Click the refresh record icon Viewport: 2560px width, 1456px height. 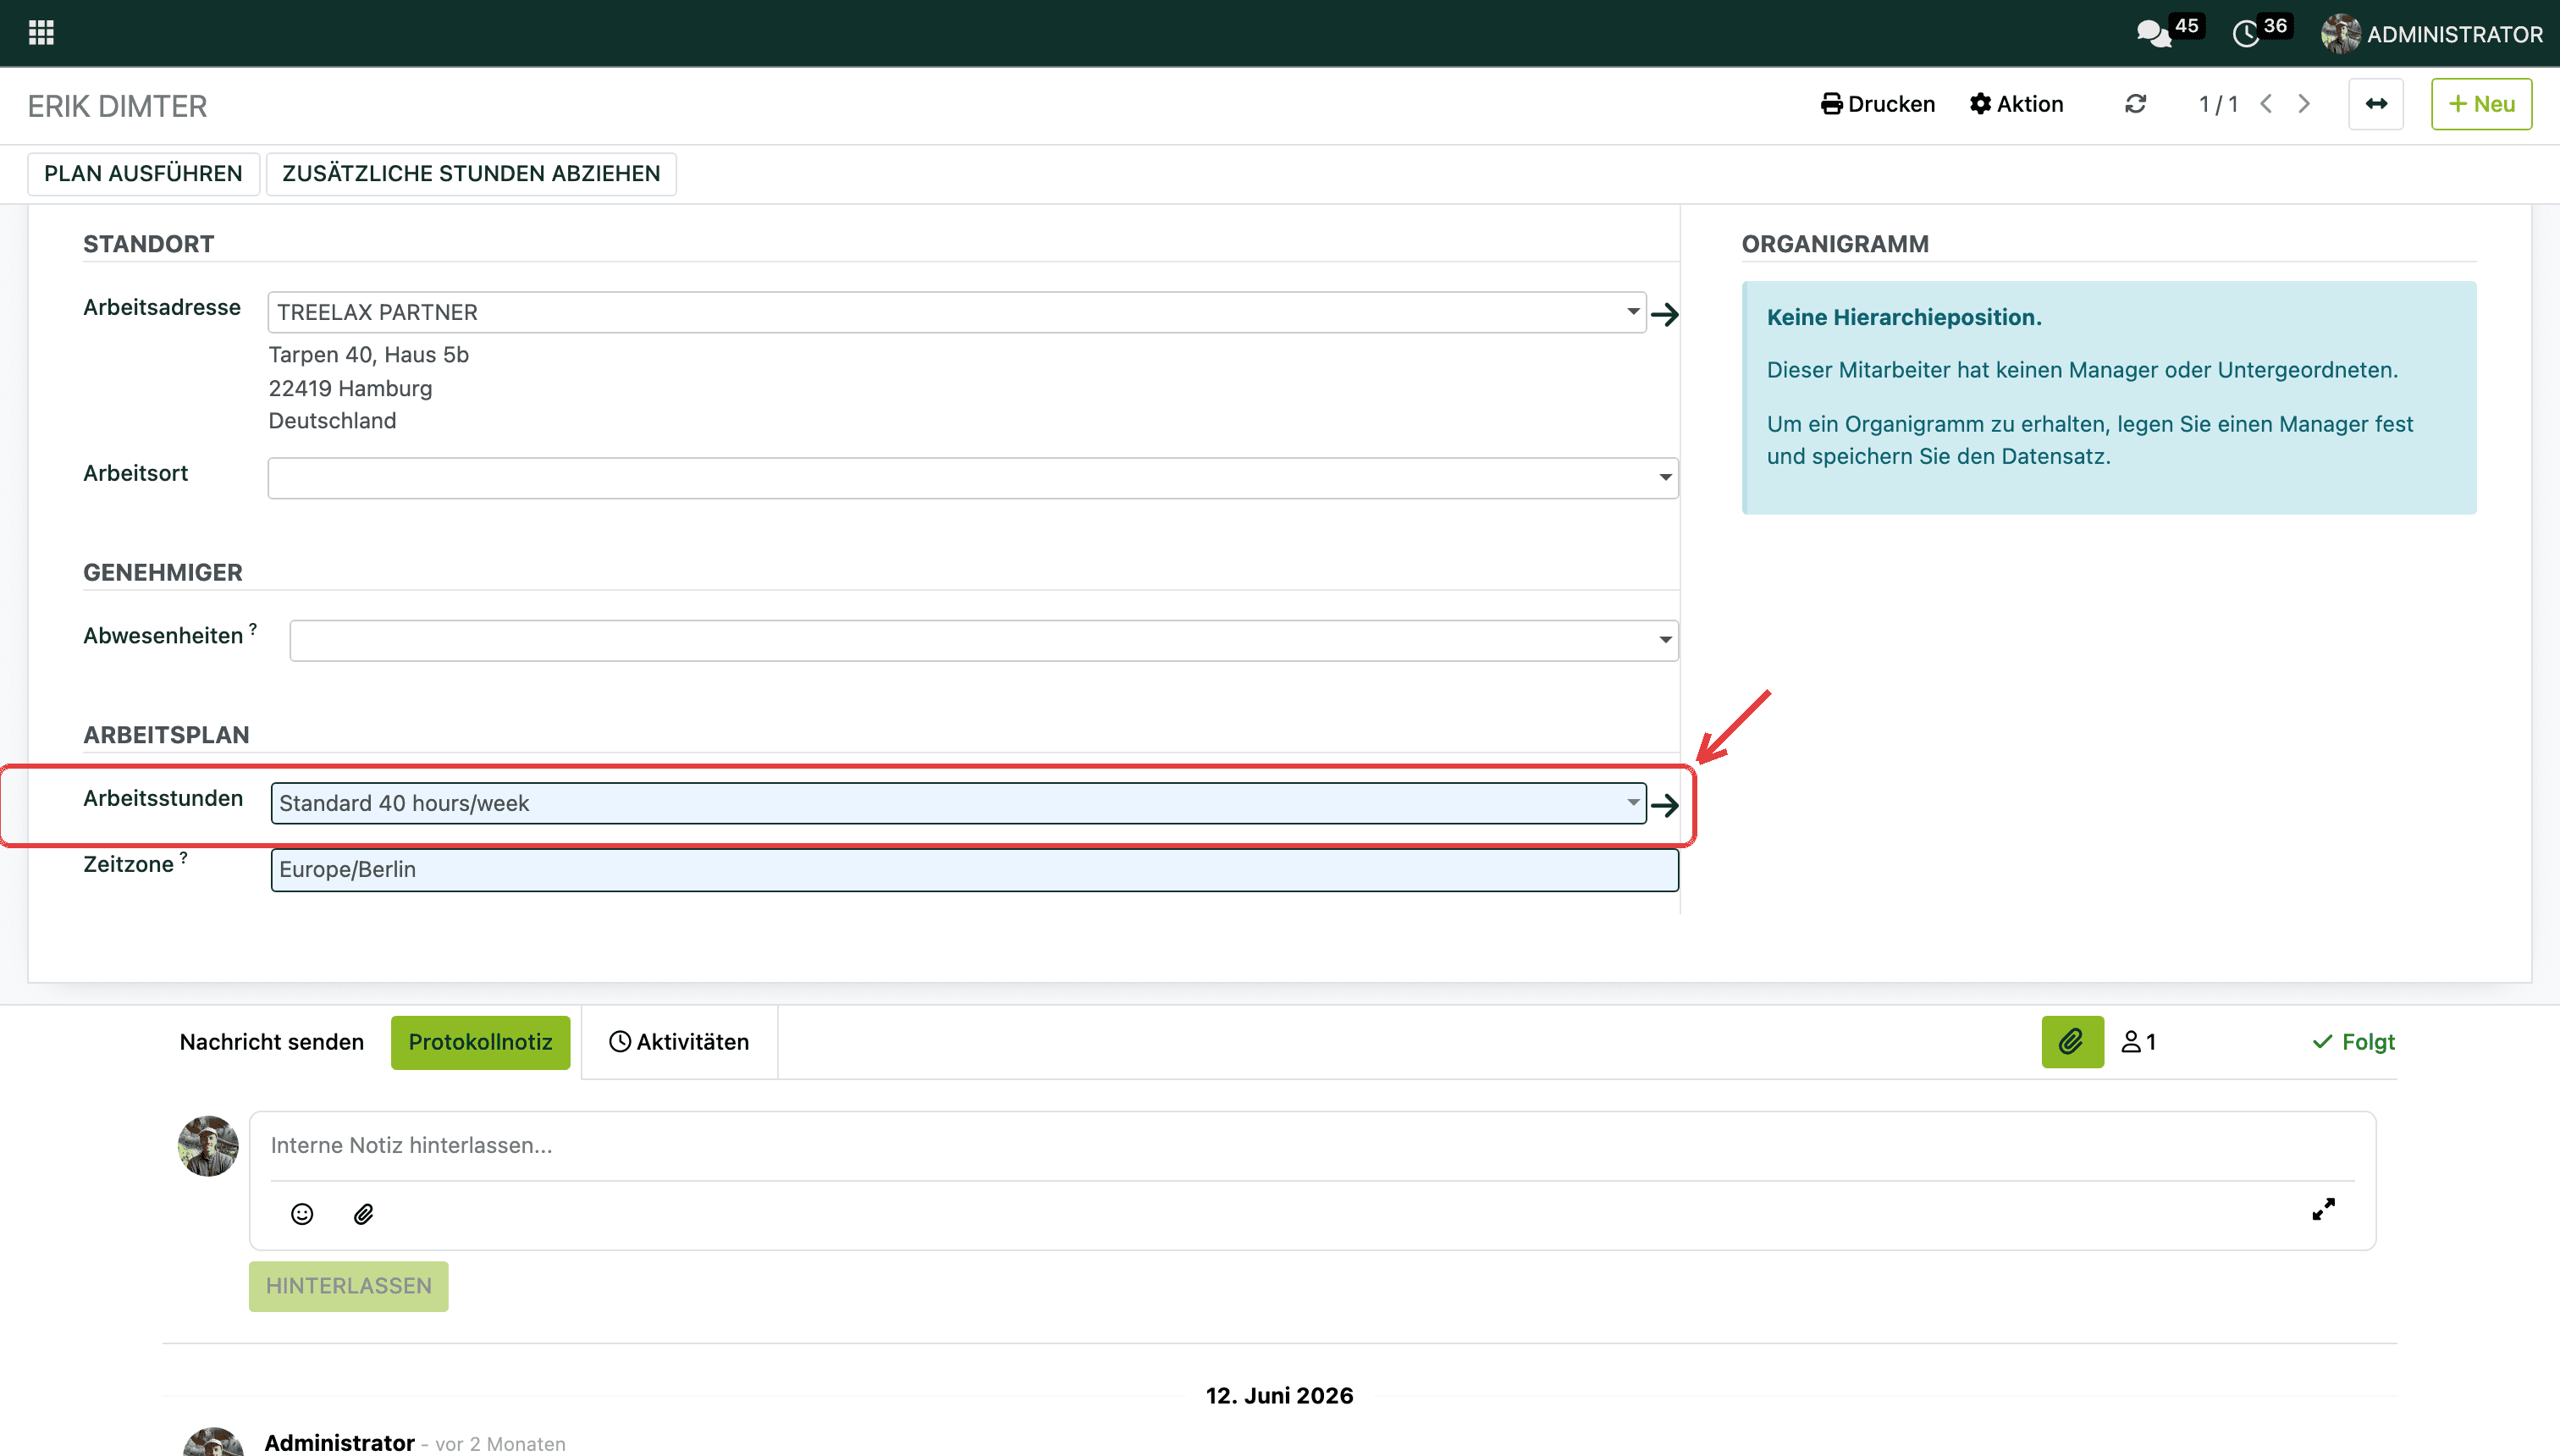click(x=2135, y=104)
